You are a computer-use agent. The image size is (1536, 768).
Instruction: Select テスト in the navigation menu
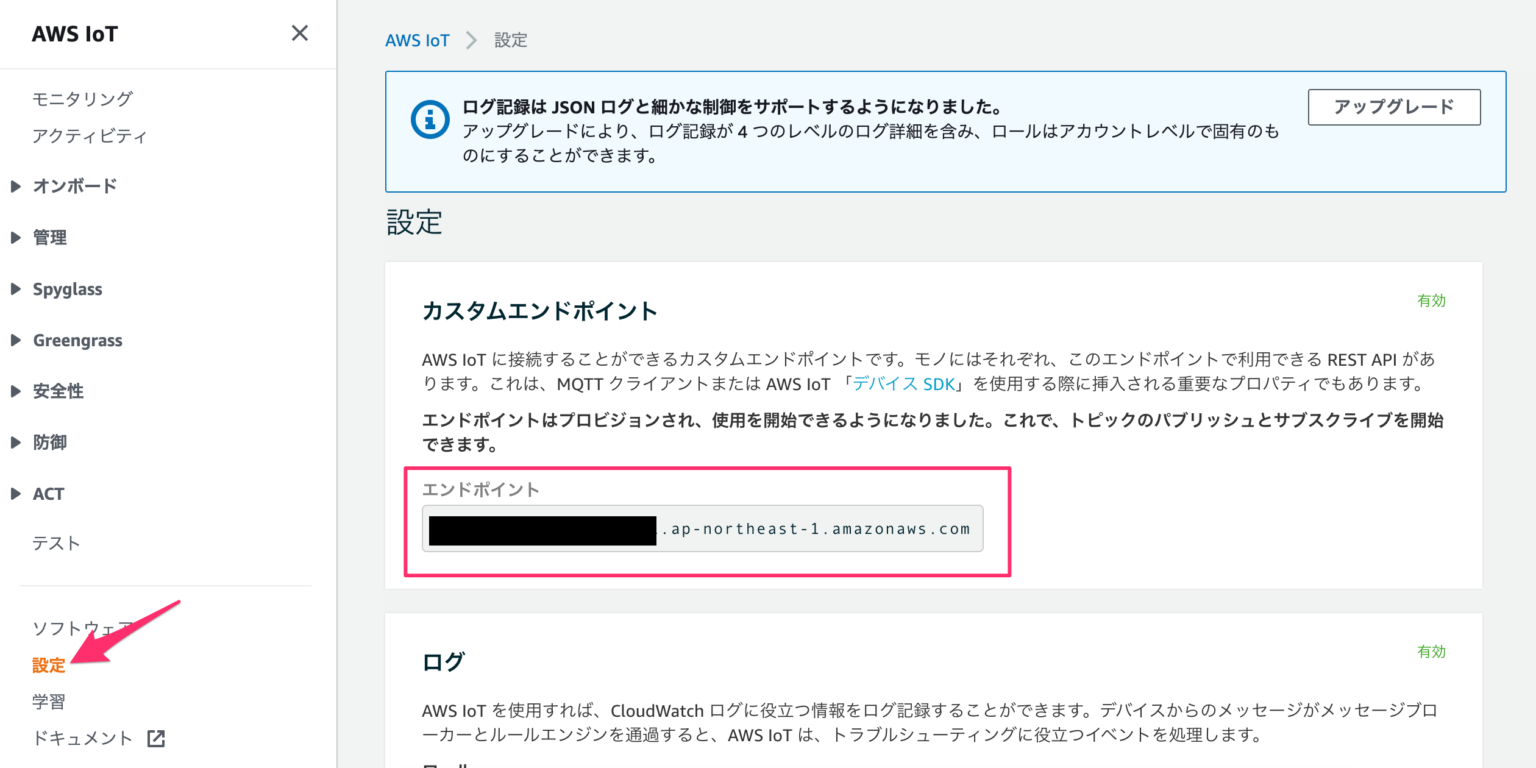pyautogui.click(x=55, y=542)
